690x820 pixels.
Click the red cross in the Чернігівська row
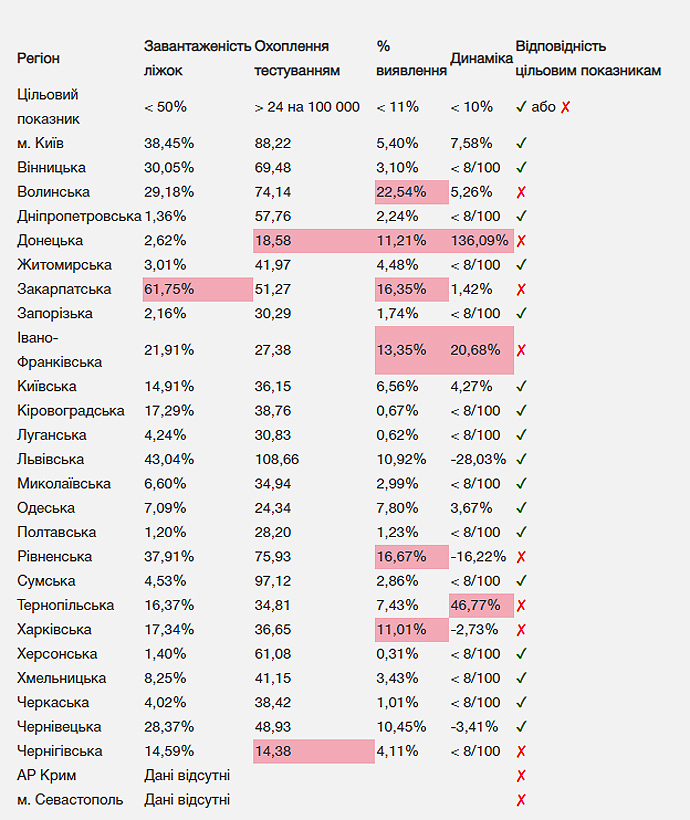[x=521, y=751]
